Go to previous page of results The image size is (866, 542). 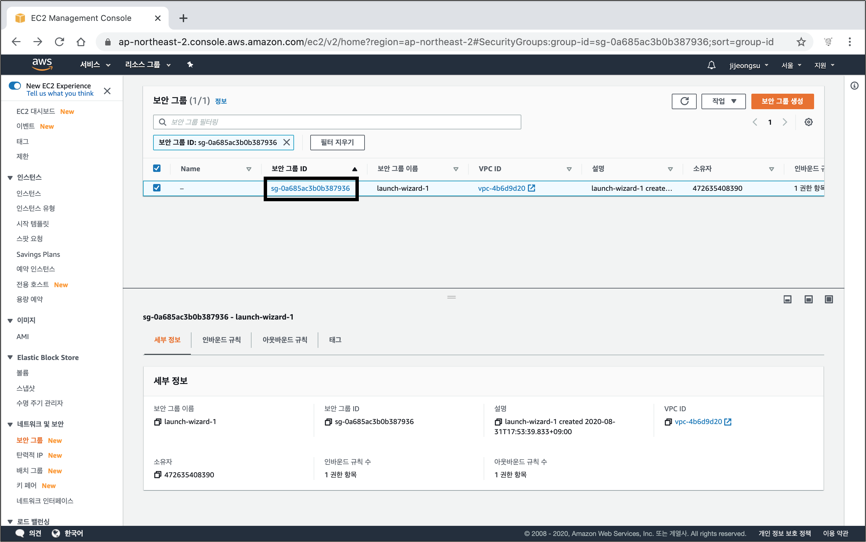coord(754,122)
